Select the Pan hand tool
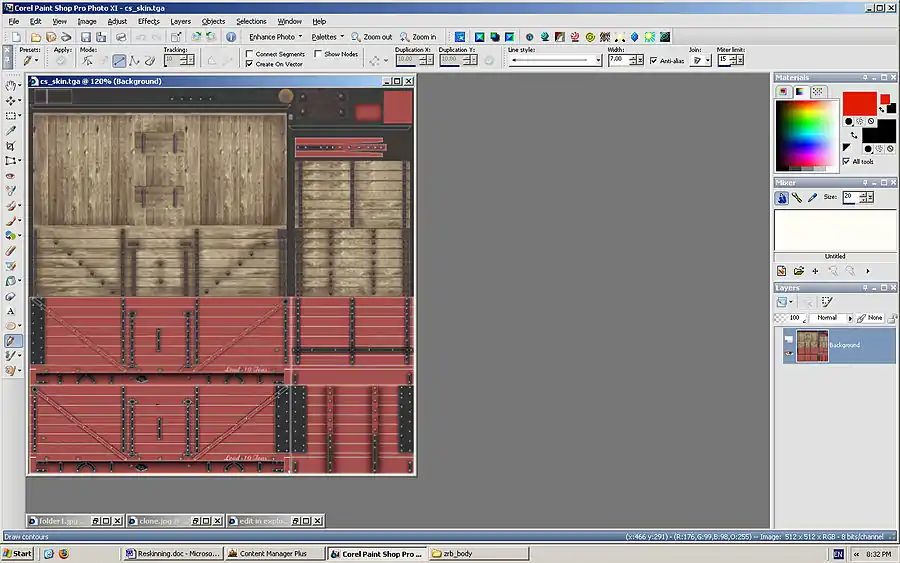900x563 pixels. click(12, 86)
